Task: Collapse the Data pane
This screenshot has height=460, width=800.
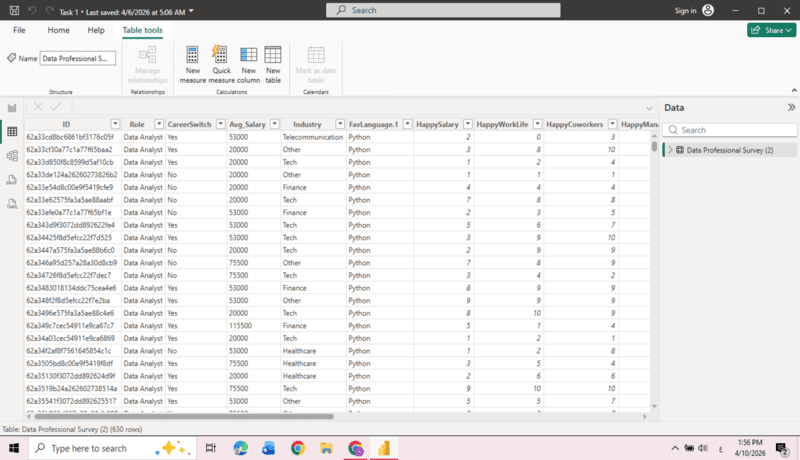Action: 791,107
